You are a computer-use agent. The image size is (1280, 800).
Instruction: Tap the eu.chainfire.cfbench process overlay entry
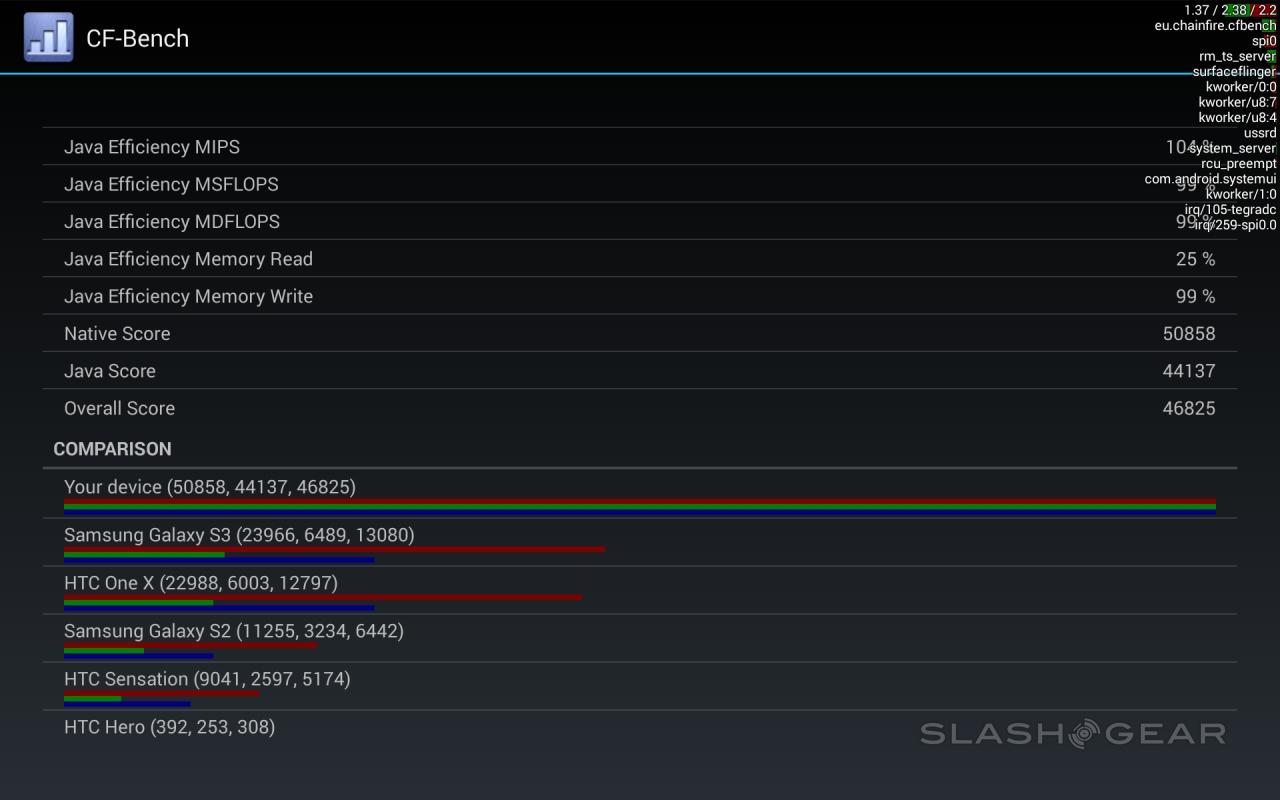click(1214, 26)
